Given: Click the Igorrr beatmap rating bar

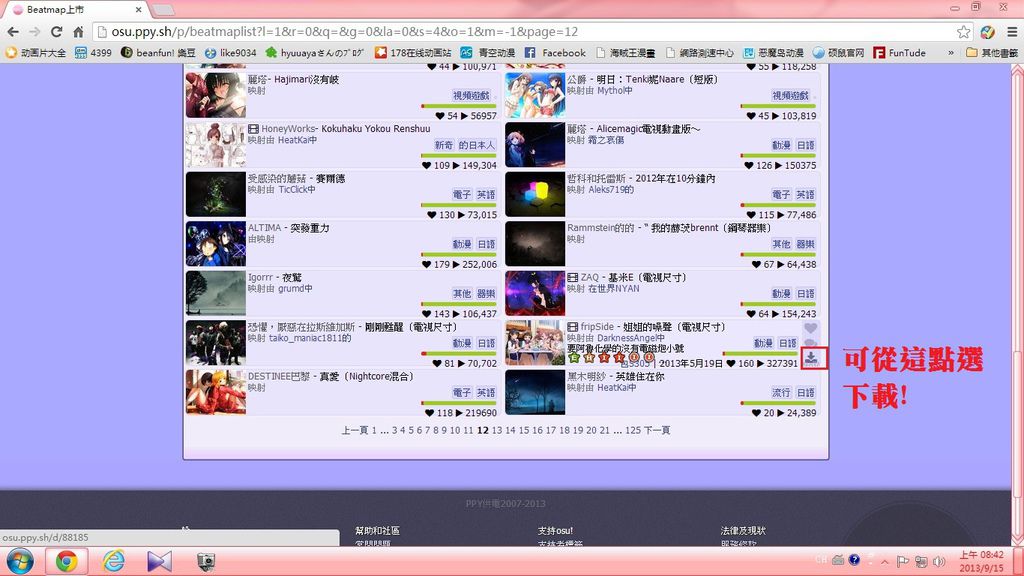Looking at the screenshot, I should coord(458,304).
